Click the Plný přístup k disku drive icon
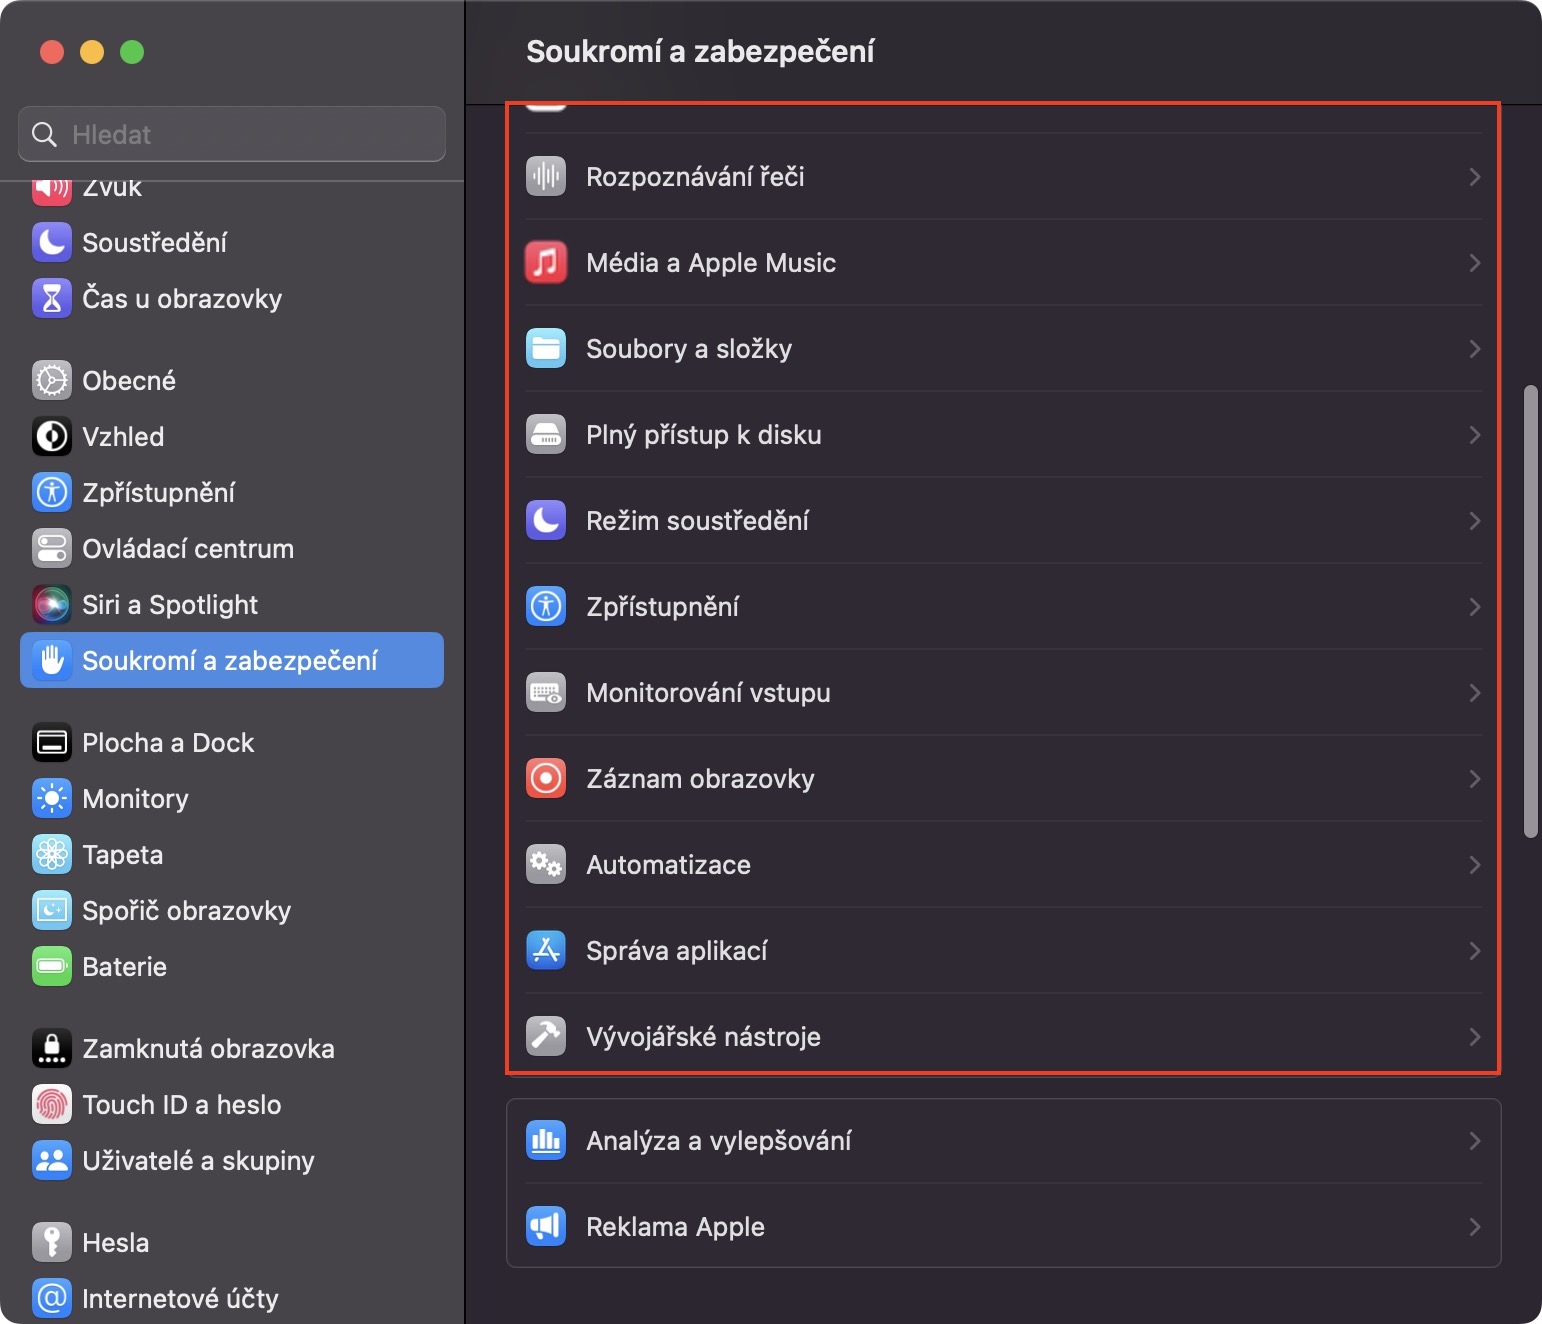 [546, 435]
